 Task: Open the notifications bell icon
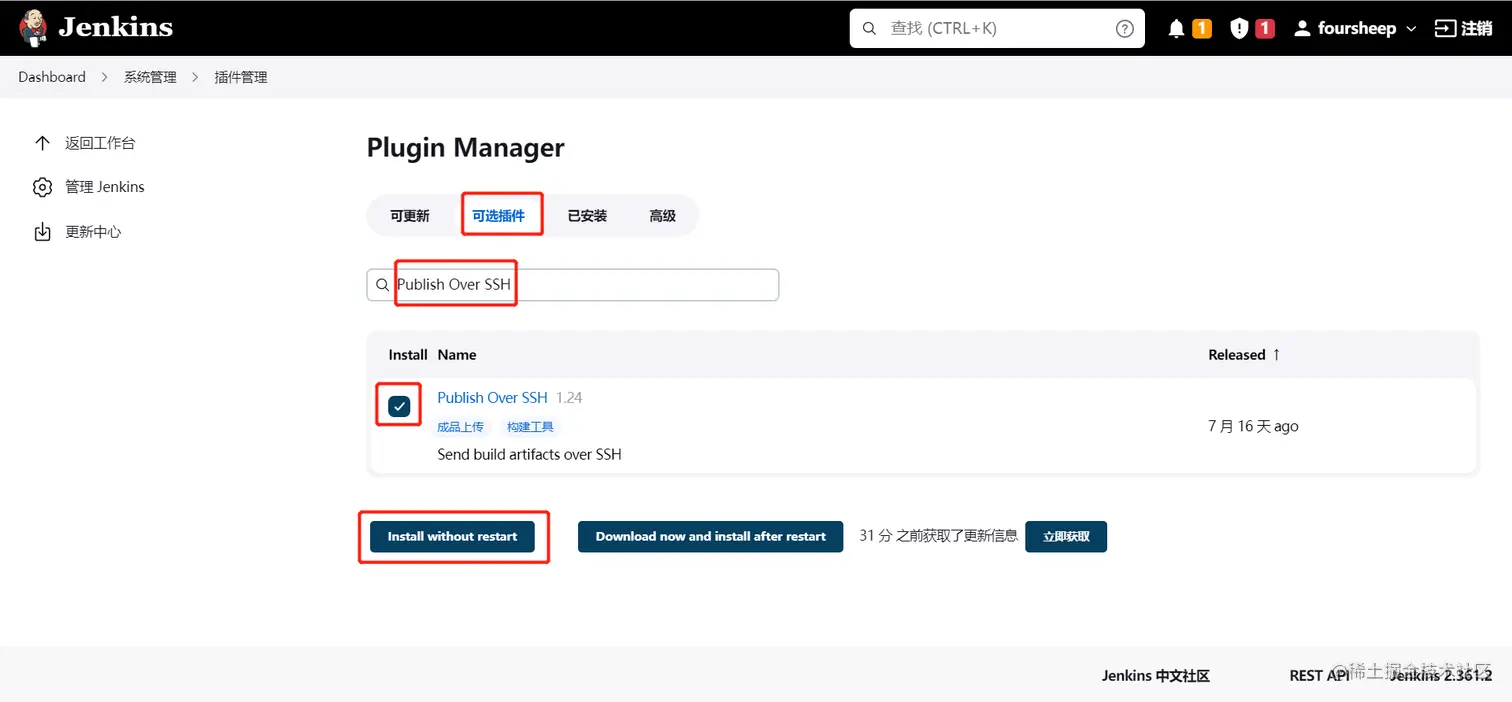click(1176, 29)
